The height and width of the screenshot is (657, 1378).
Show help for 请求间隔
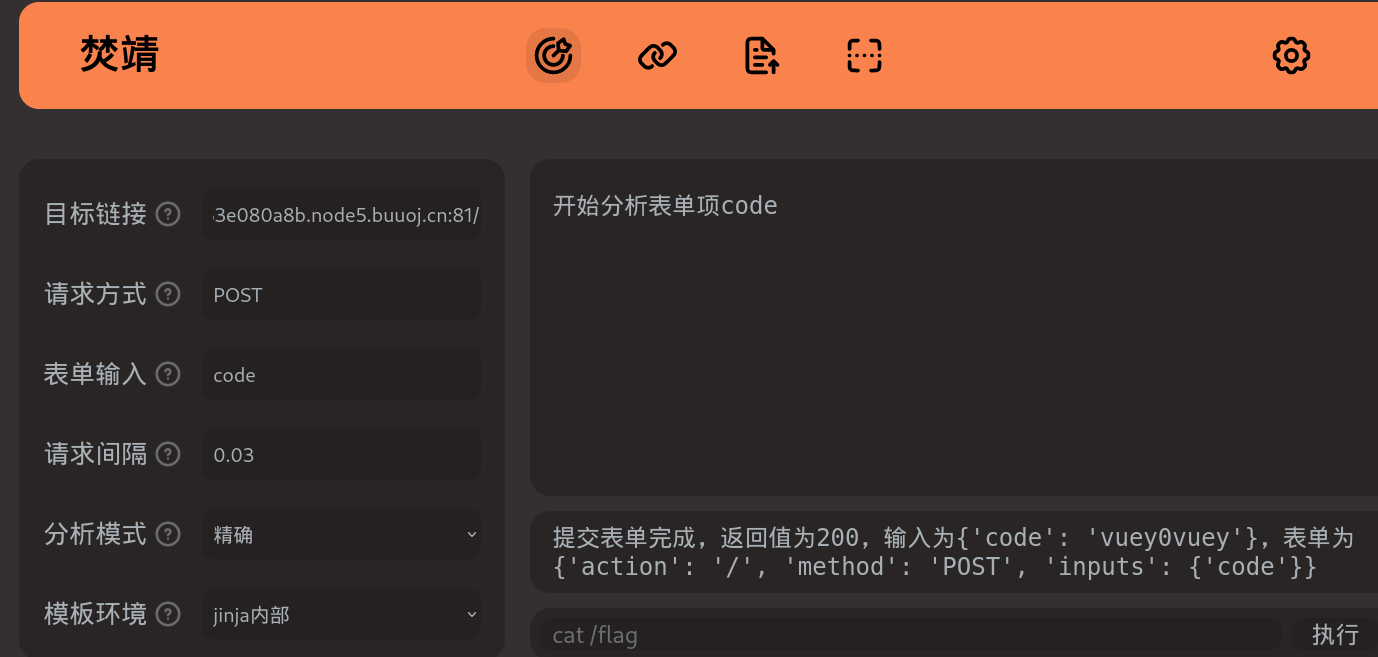[x=168, y=454]
